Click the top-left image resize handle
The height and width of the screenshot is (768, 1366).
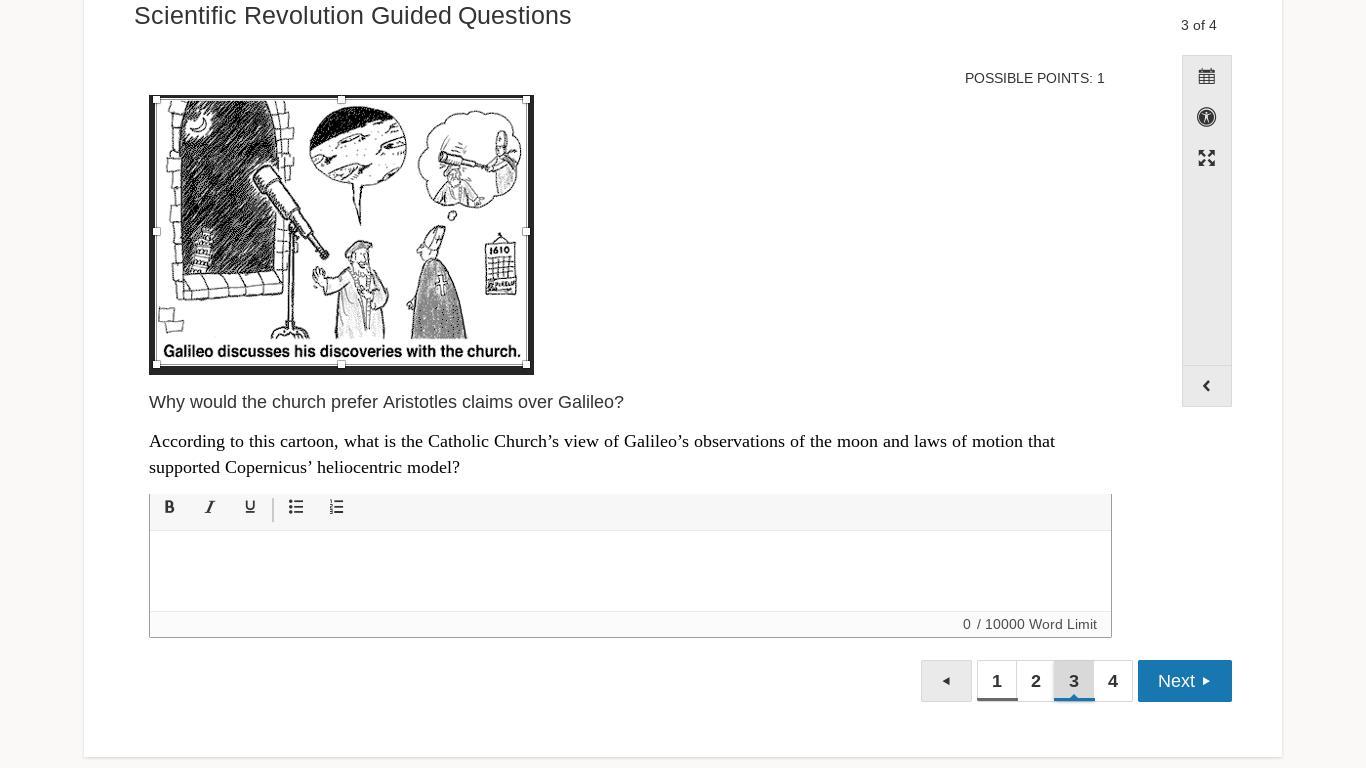156,99
